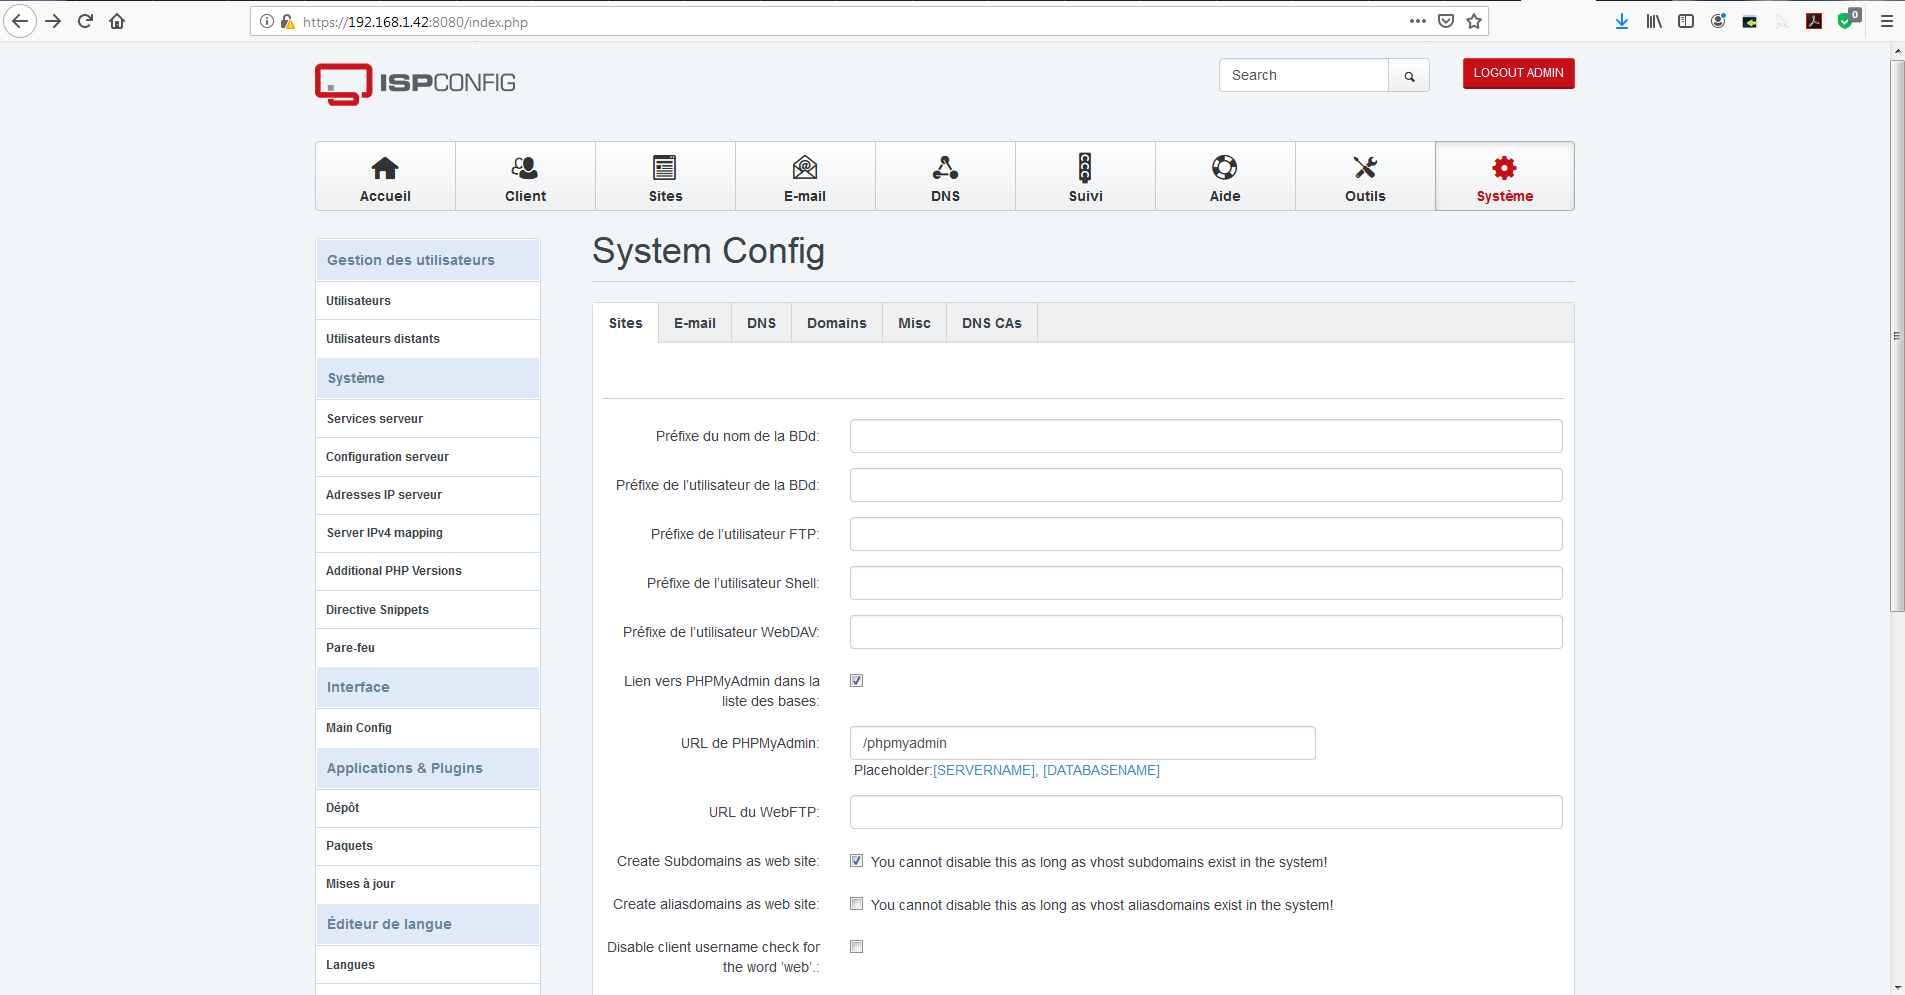Open the Accueil home module
Viewport: 1905px width, 995px height.
[x=385, y=177]
